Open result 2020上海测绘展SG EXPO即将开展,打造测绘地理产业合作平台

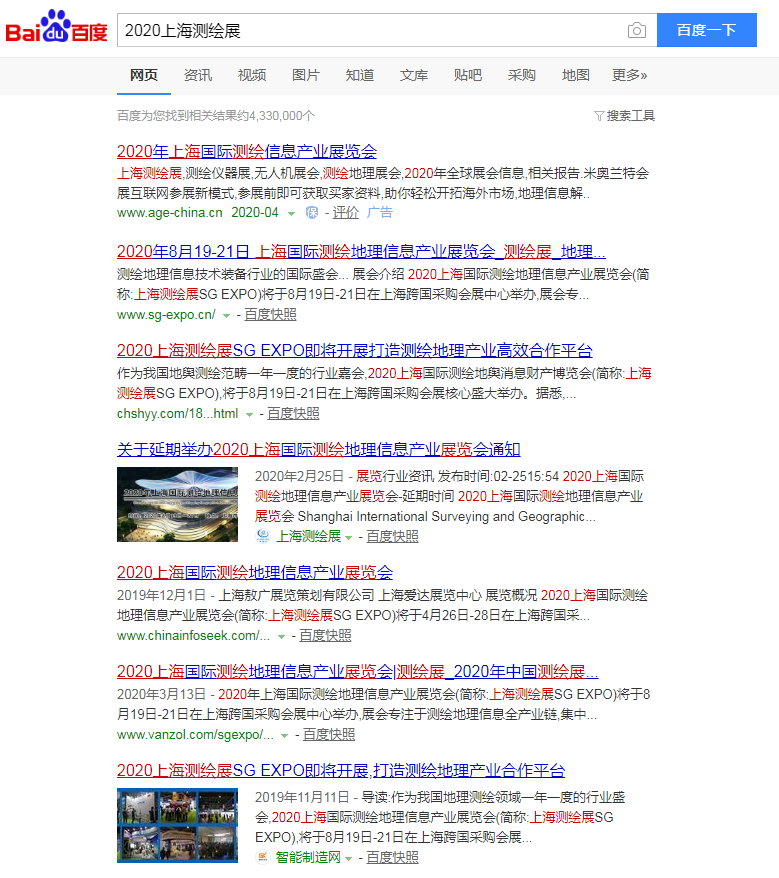(x=341, y=770)
